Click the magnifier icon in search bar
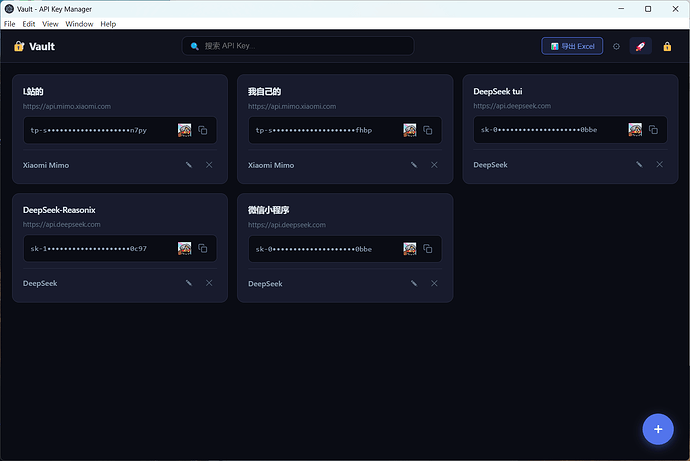 [x=195, y=46]
